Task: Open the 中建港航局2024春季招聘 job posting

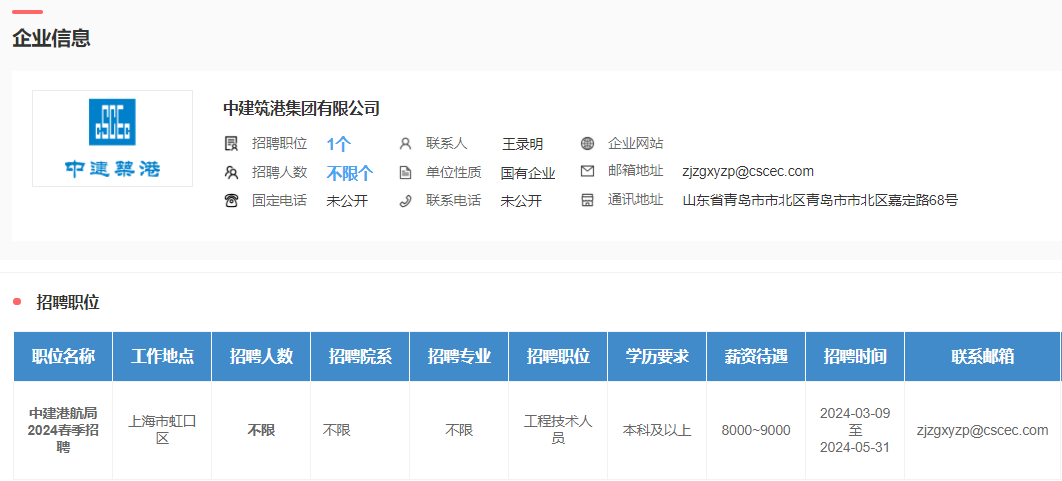Action: click(63, 430)
